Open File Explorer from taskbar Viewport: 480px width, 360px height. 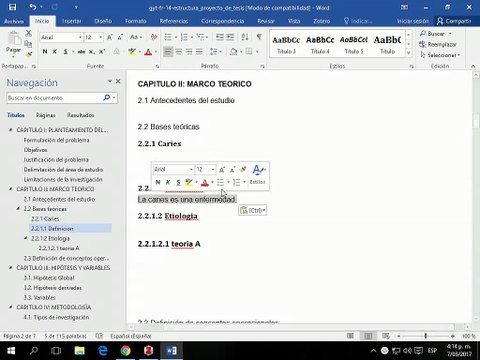[80, 351]
